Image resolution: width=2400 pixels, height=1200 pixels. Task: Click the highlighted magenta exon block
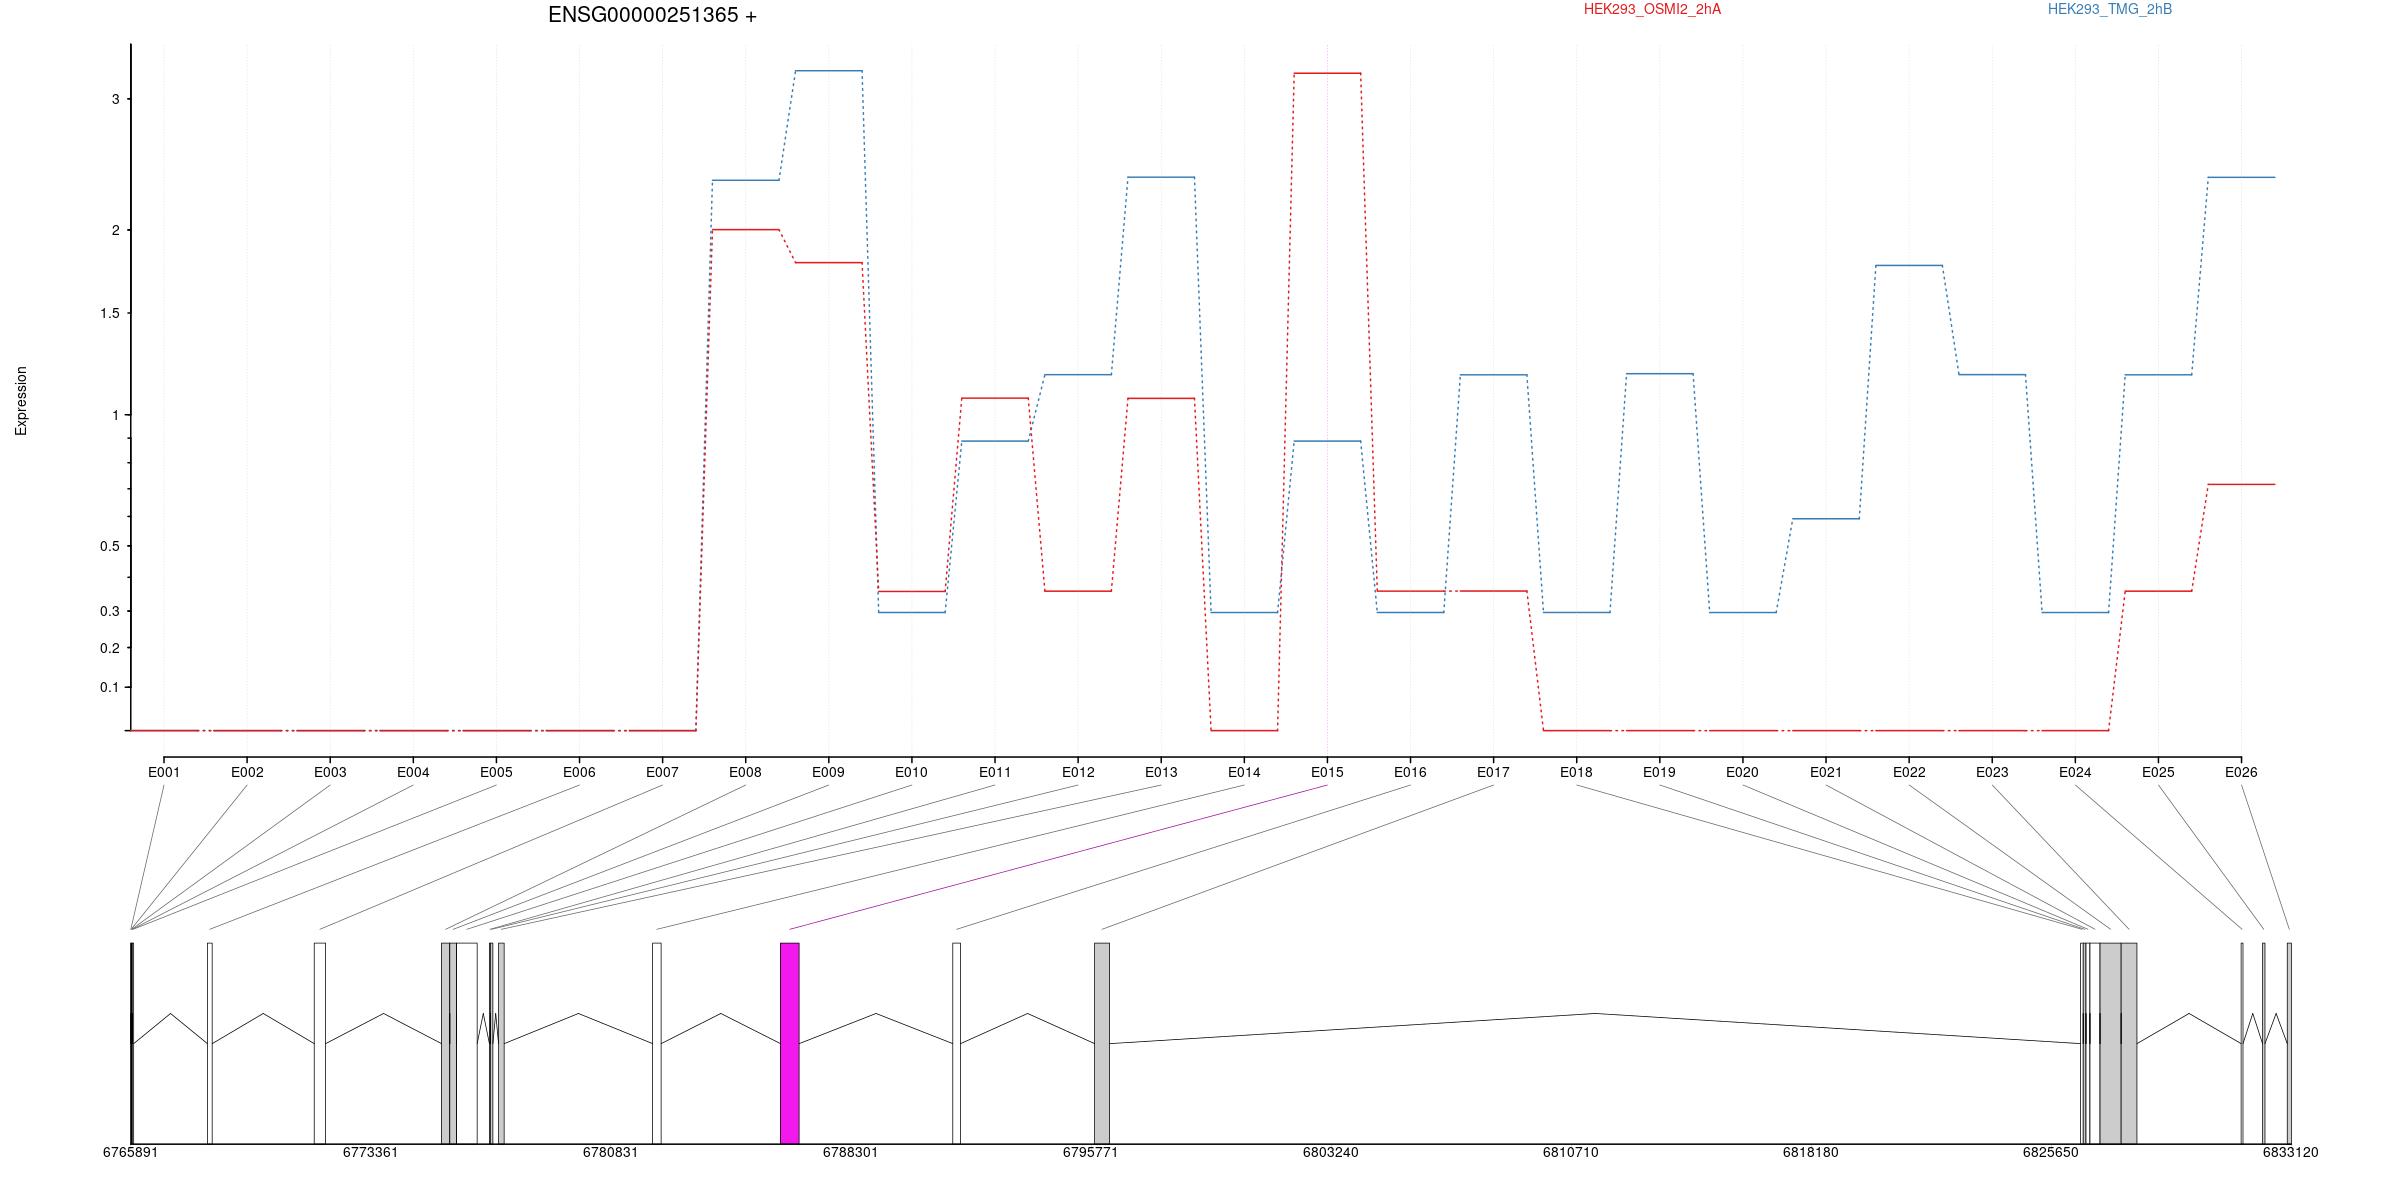pos(790,1043)
